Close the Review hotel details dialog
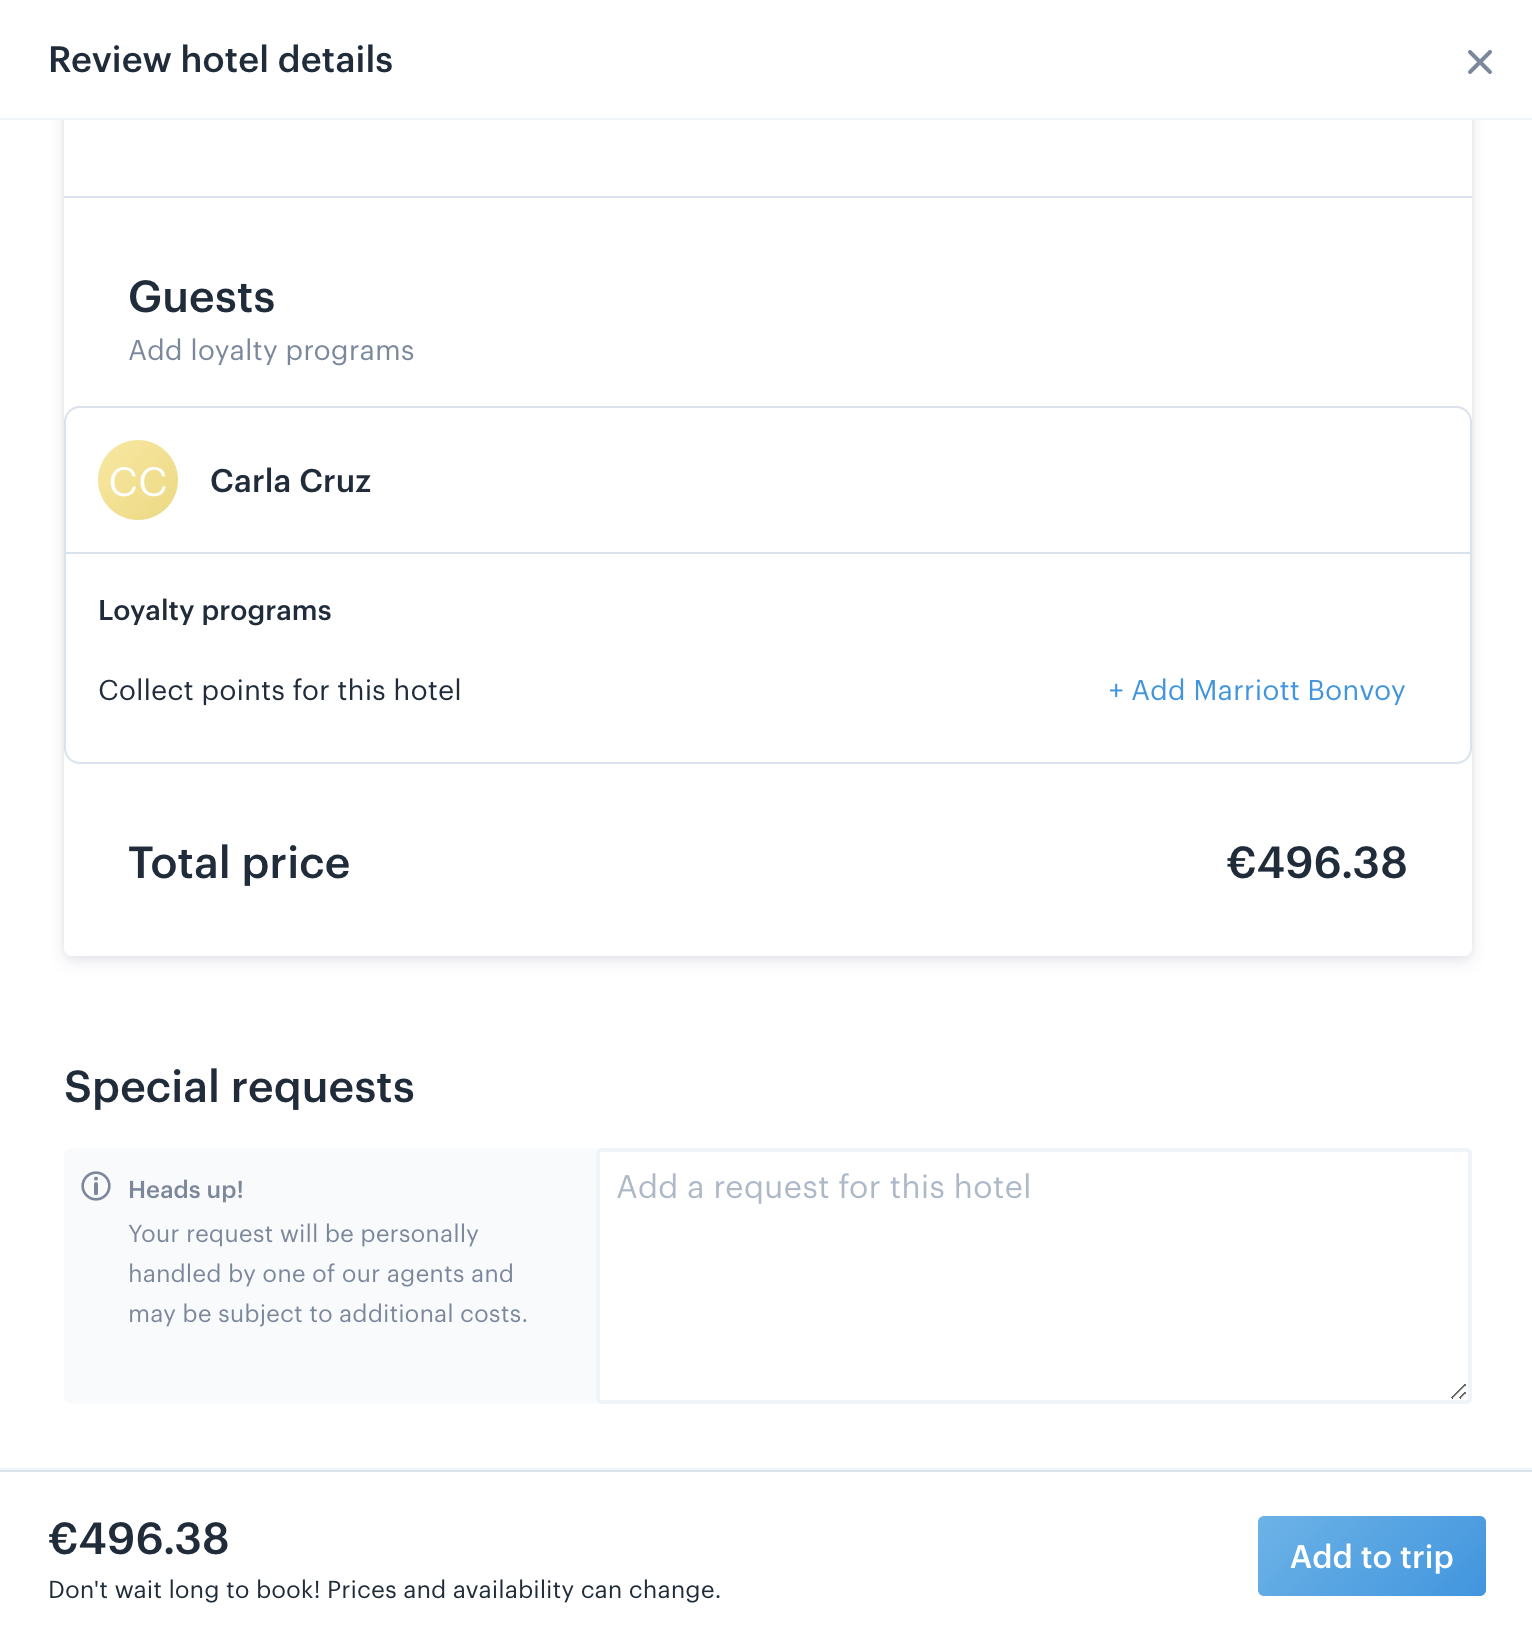The width and height of the screenshot is (1532, 1640). pos(1479,62)
